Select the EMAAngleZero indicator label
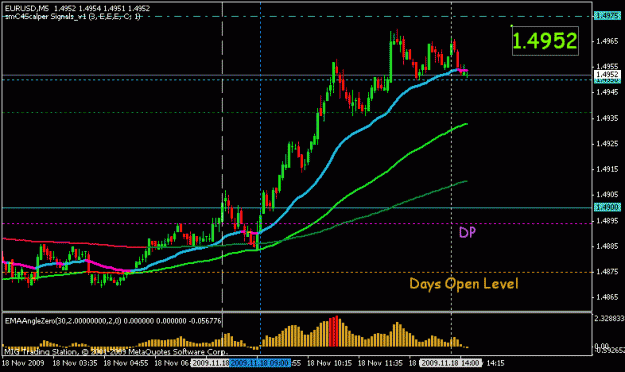Viewport: 625px width, 372px height. [x=113, y=321]
